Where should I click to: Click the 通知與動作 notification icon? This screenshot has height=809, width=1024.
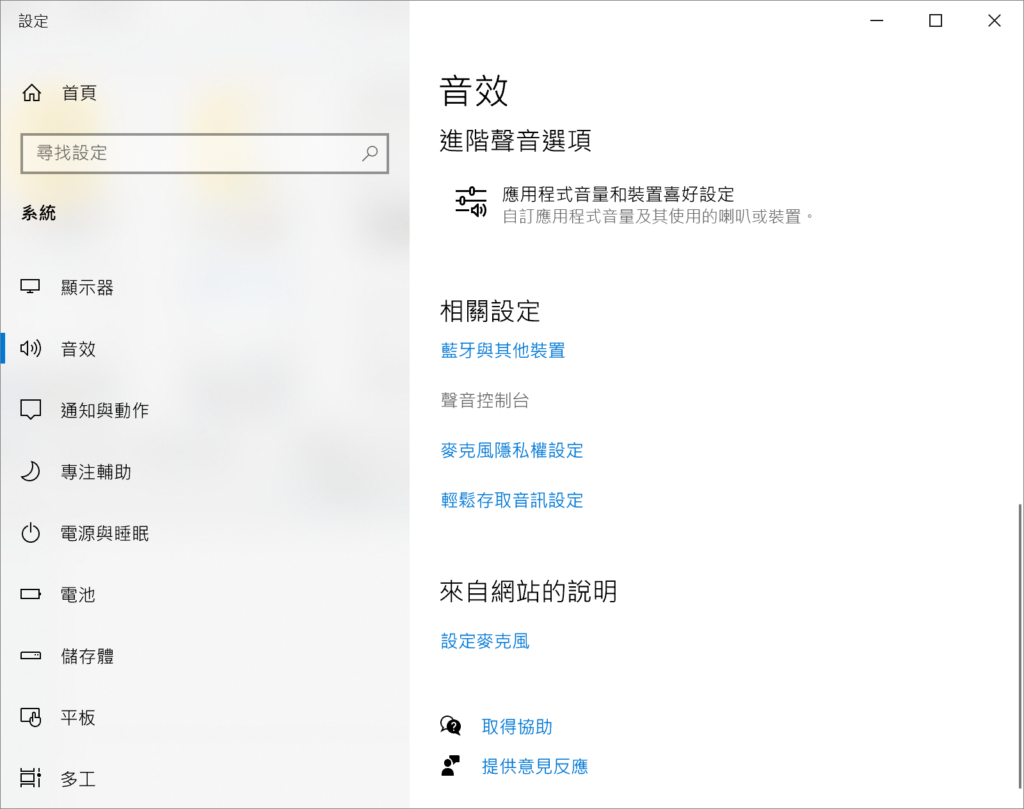(31, 410)
